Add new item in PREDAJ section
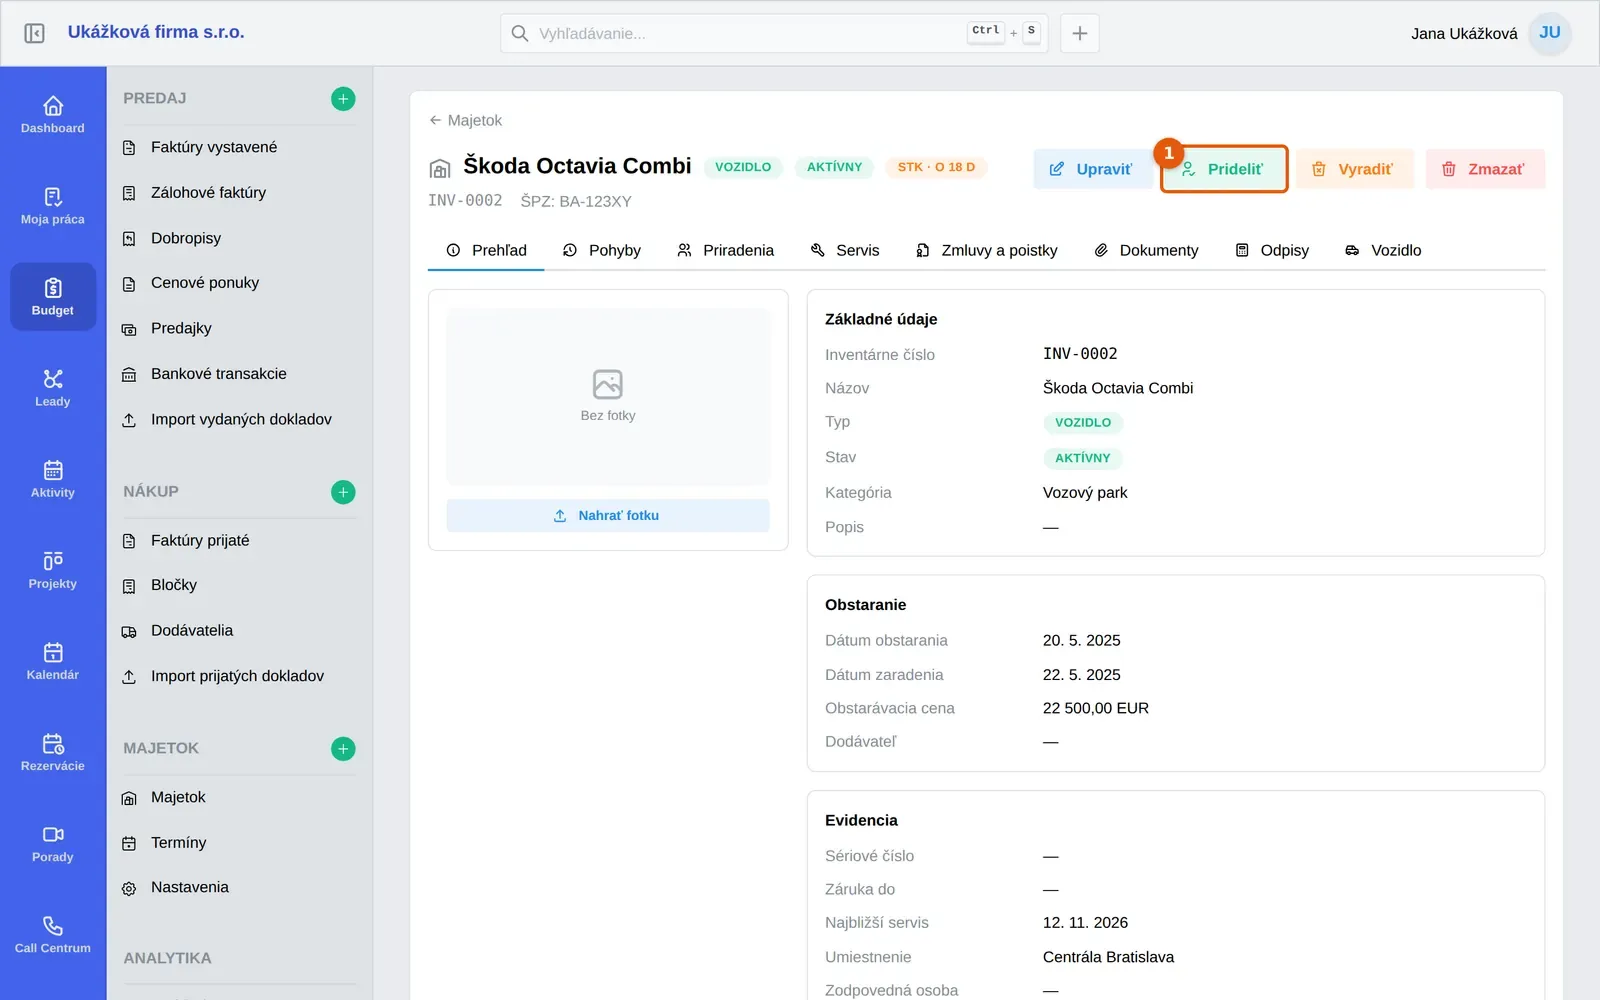The height and width of the screenshot is (1000, 1600). point(343,99)
